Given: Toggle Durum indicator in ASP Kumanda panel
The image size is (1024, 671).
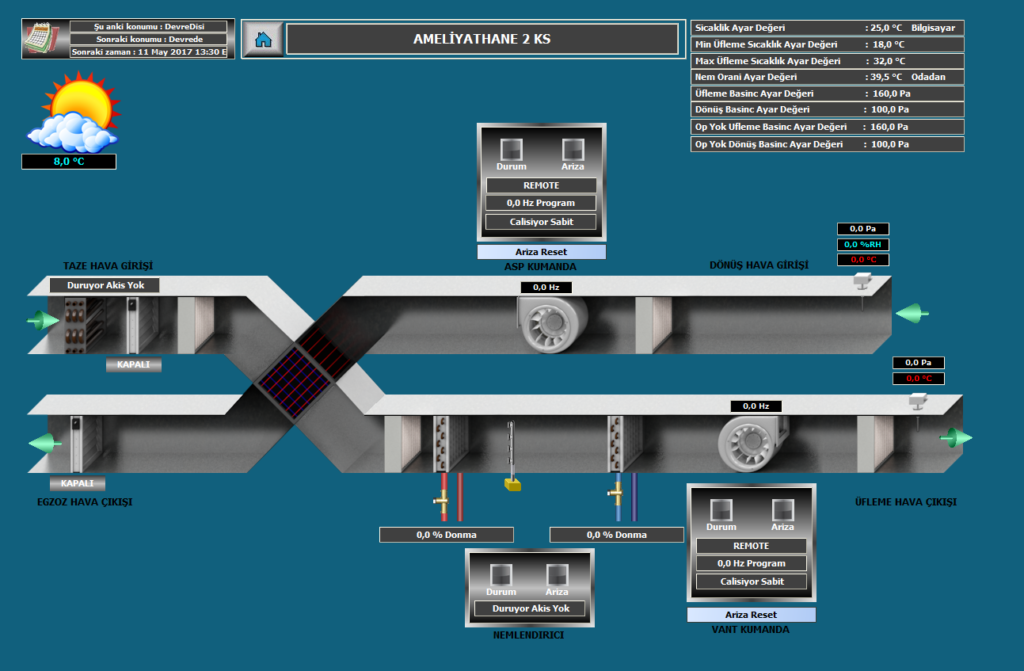Looking at the screenshot, I should [x=511, y=148].
